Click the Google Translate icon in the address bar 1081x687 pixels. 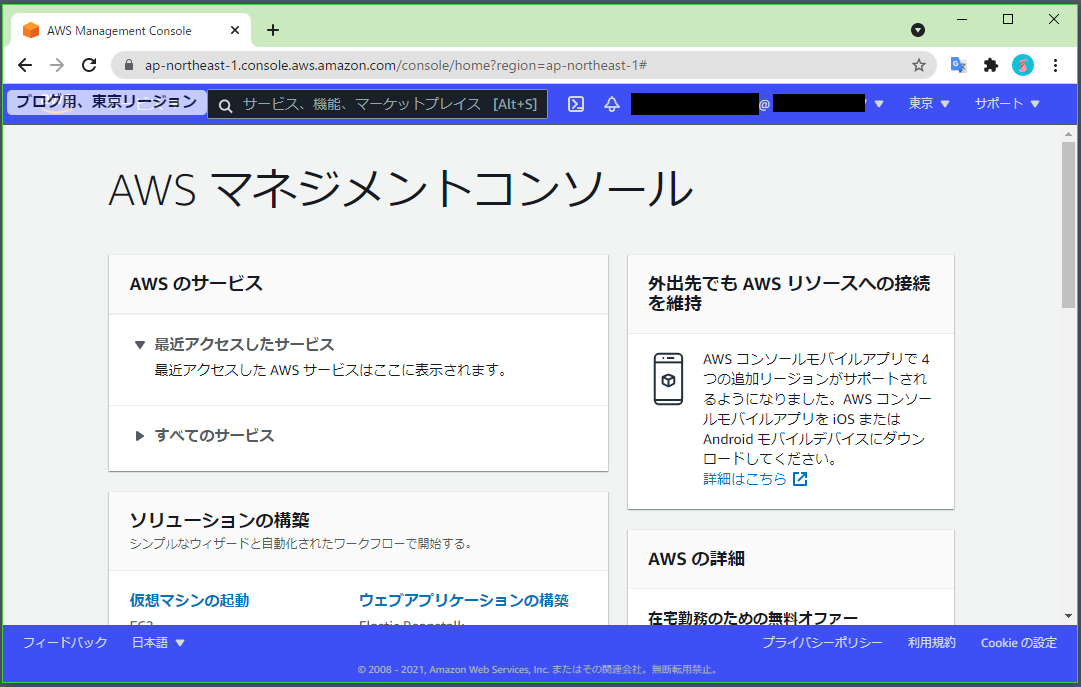pos(958,64)
